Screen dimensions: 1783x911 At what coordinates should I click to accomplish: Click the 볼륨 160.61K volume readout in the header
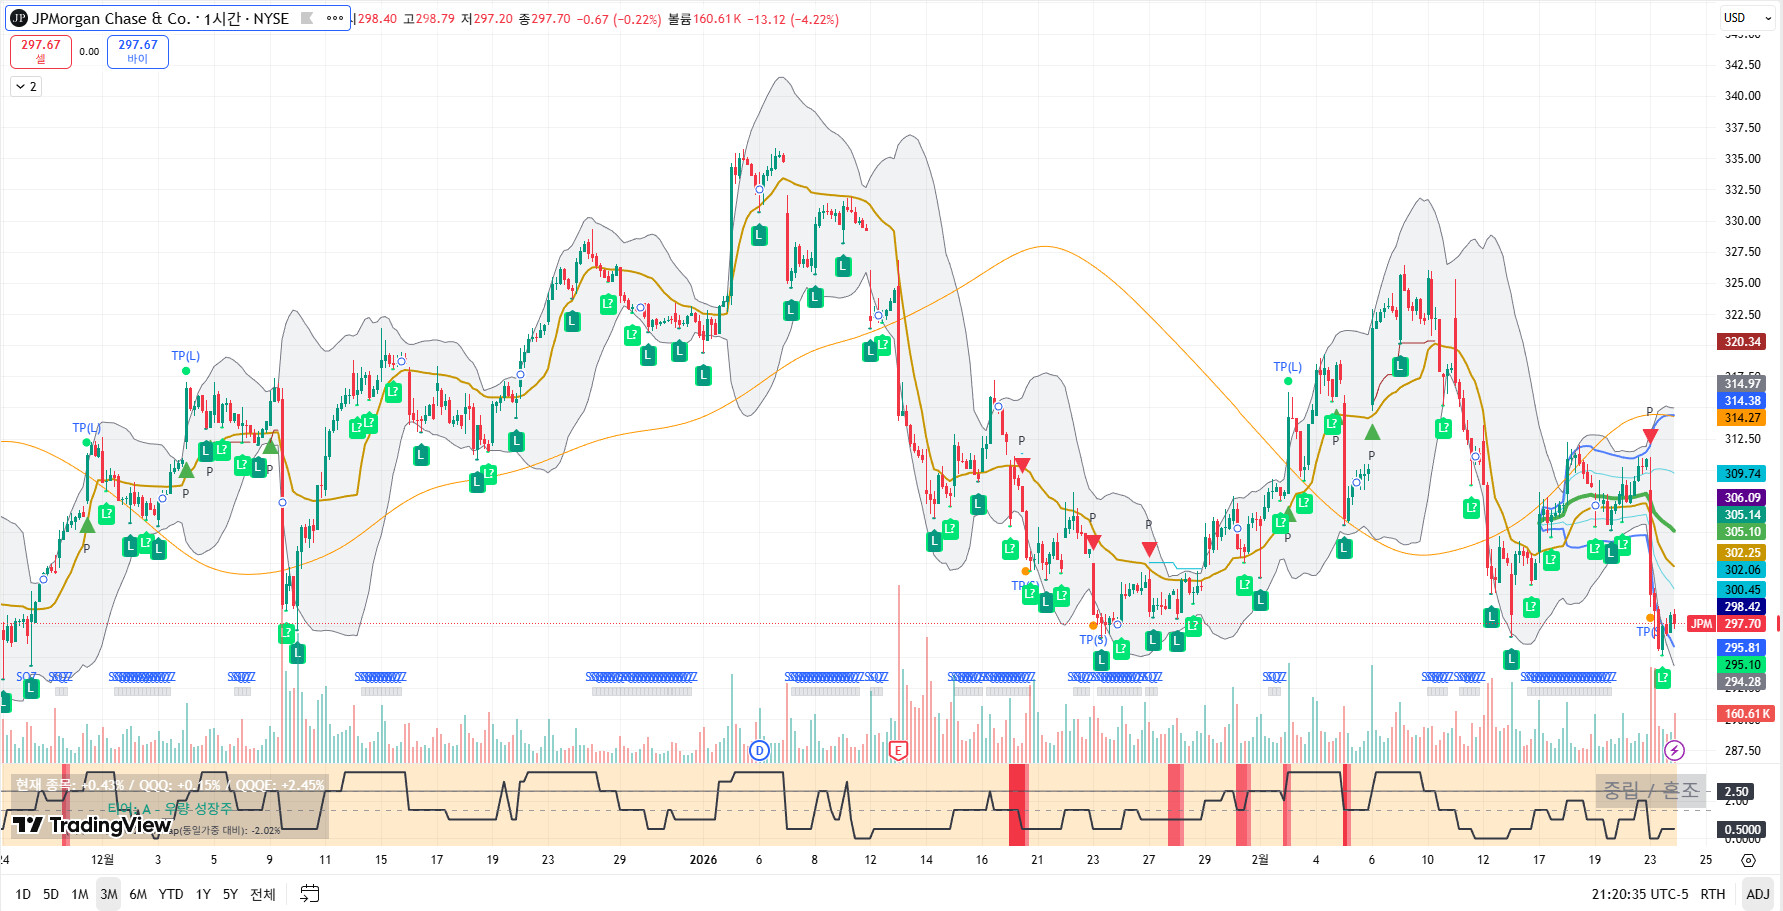click(705, 19)
